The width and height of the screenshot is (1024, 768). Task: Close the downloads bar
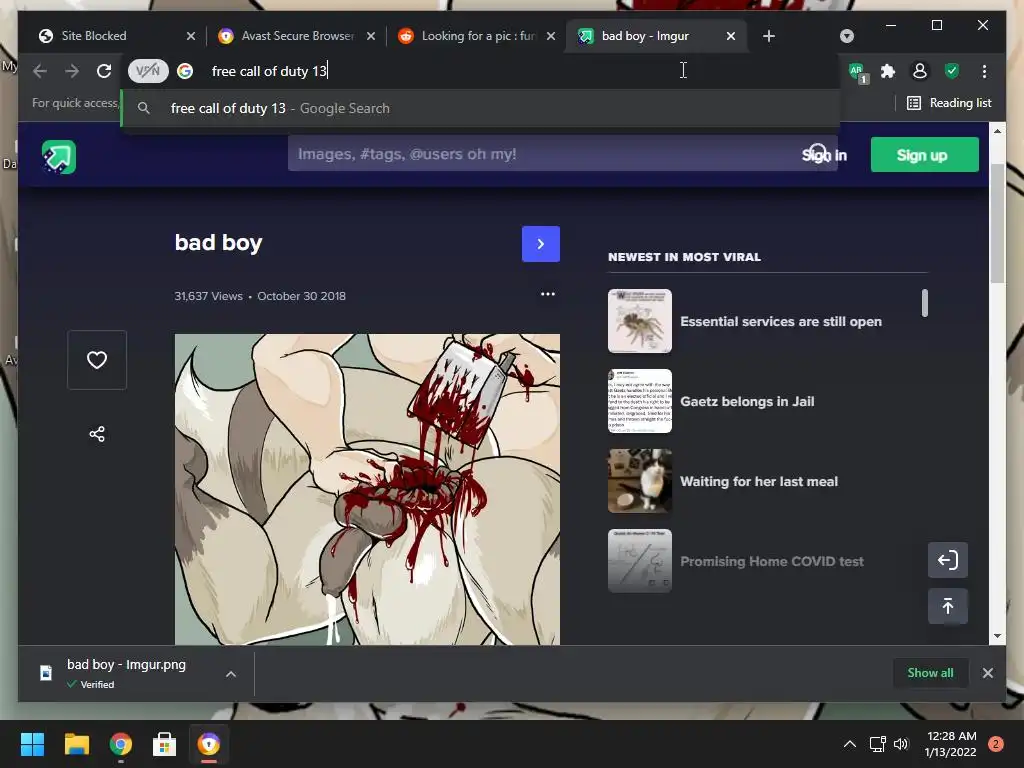tap(987, 673)
